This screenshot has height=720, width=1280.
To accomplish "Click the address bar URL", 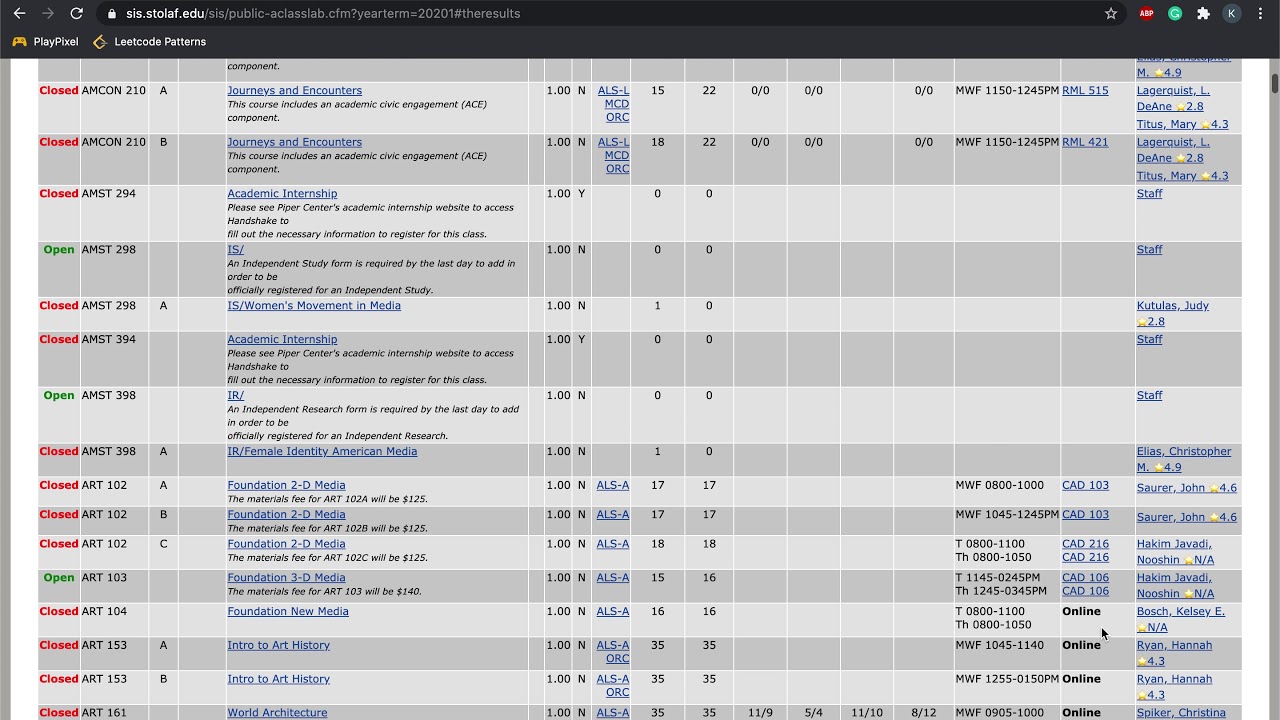I will tap(323, 13).
